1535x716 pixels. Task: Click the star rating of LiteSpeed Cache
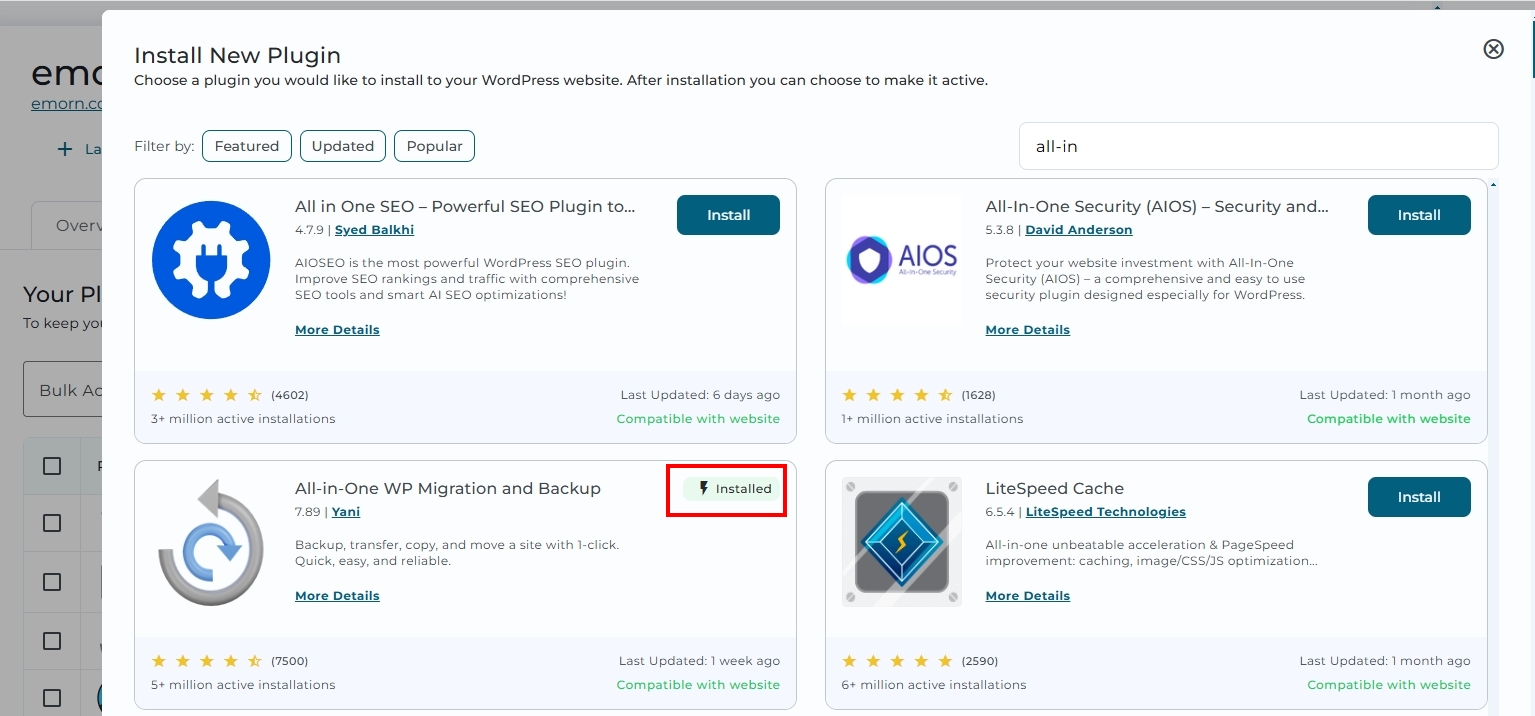coord(898,661)
